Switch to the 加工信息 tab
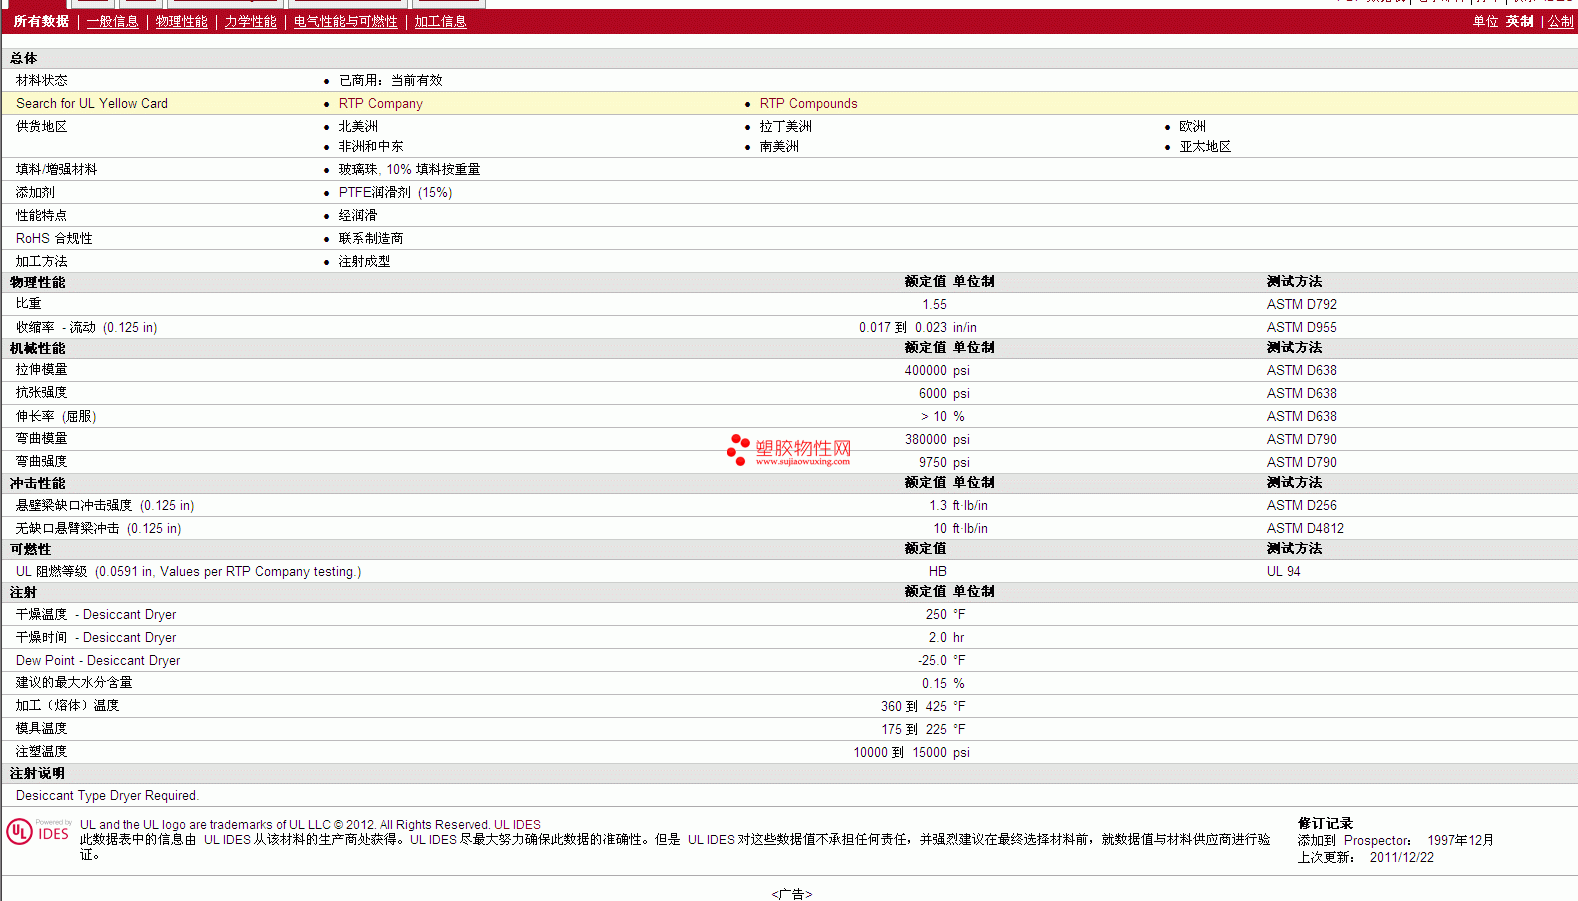This screenshot has width=1578, height=901. (441, 21)
